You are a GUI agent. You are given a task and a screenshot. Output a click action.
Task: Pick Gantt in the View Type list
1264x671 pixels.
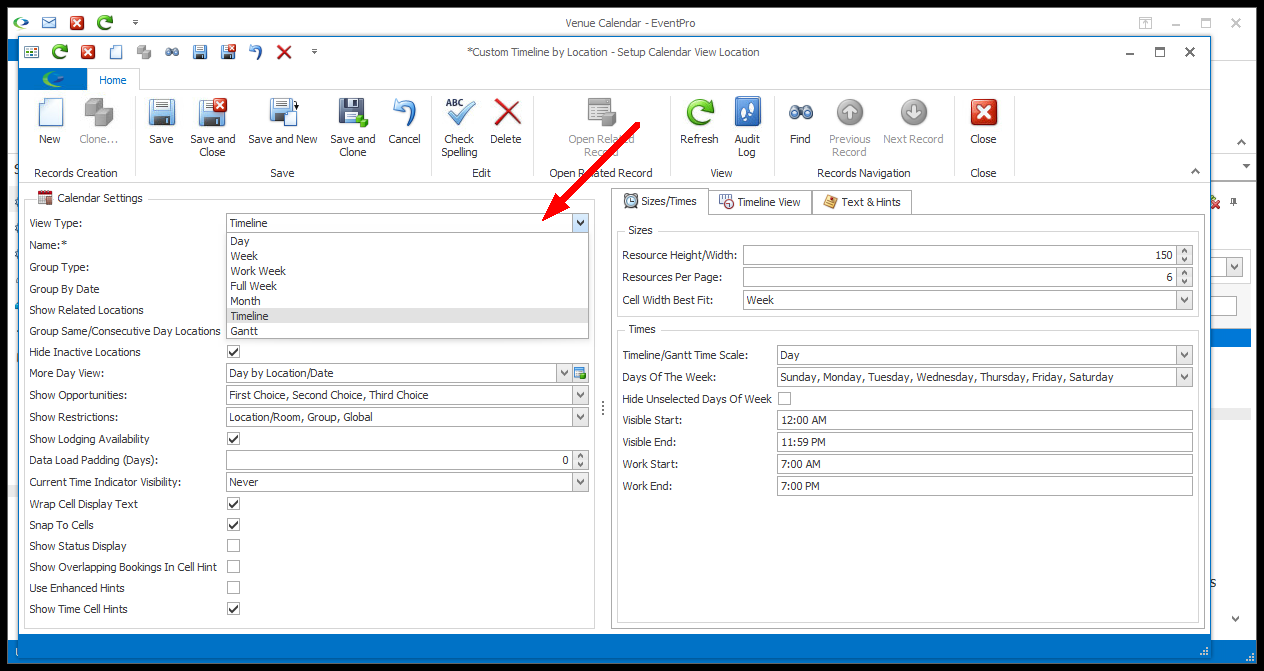(x=407, y=331)
